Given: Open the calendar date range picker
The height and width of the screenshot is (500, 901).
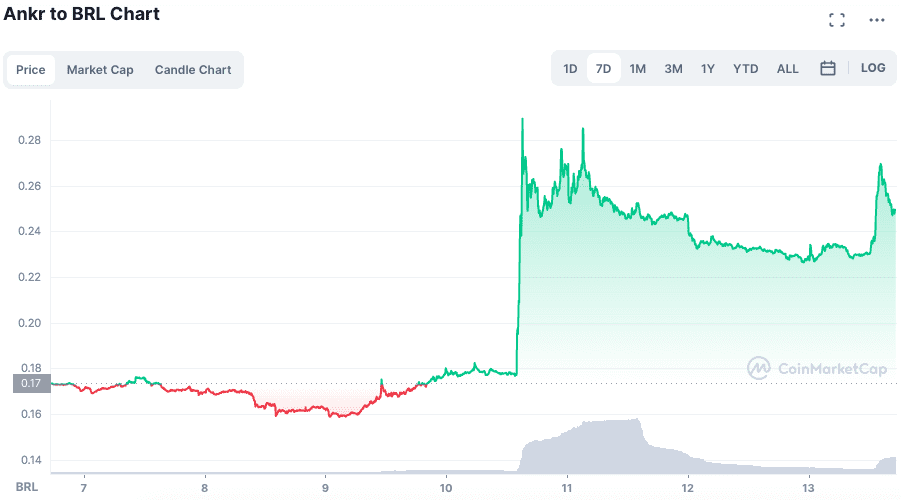Looking at the screenshot, I should (x=828, y=69).
